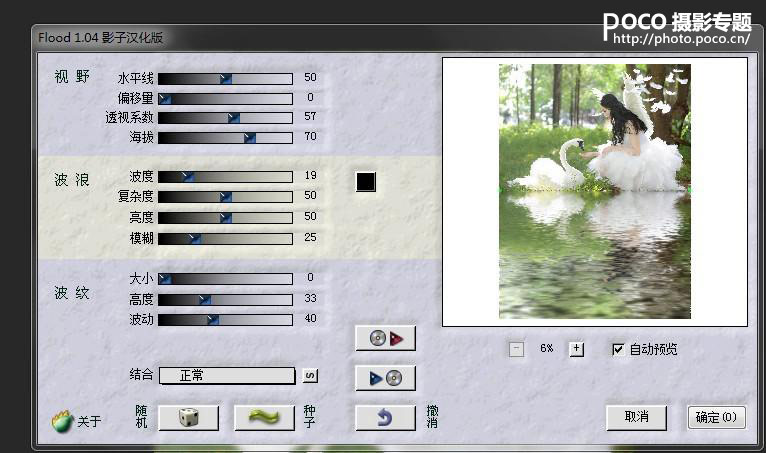The image size is (766, 453).
Task: Open the 关于 about icon
Action: click(62, 421)
